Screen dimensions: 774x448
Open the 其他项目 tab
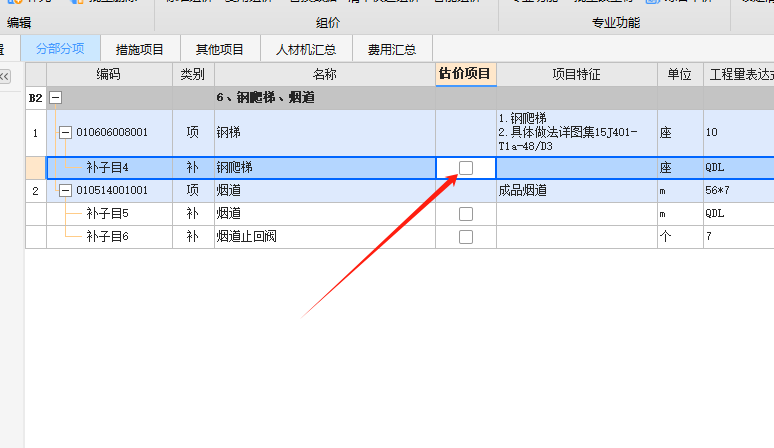[220, 49]
